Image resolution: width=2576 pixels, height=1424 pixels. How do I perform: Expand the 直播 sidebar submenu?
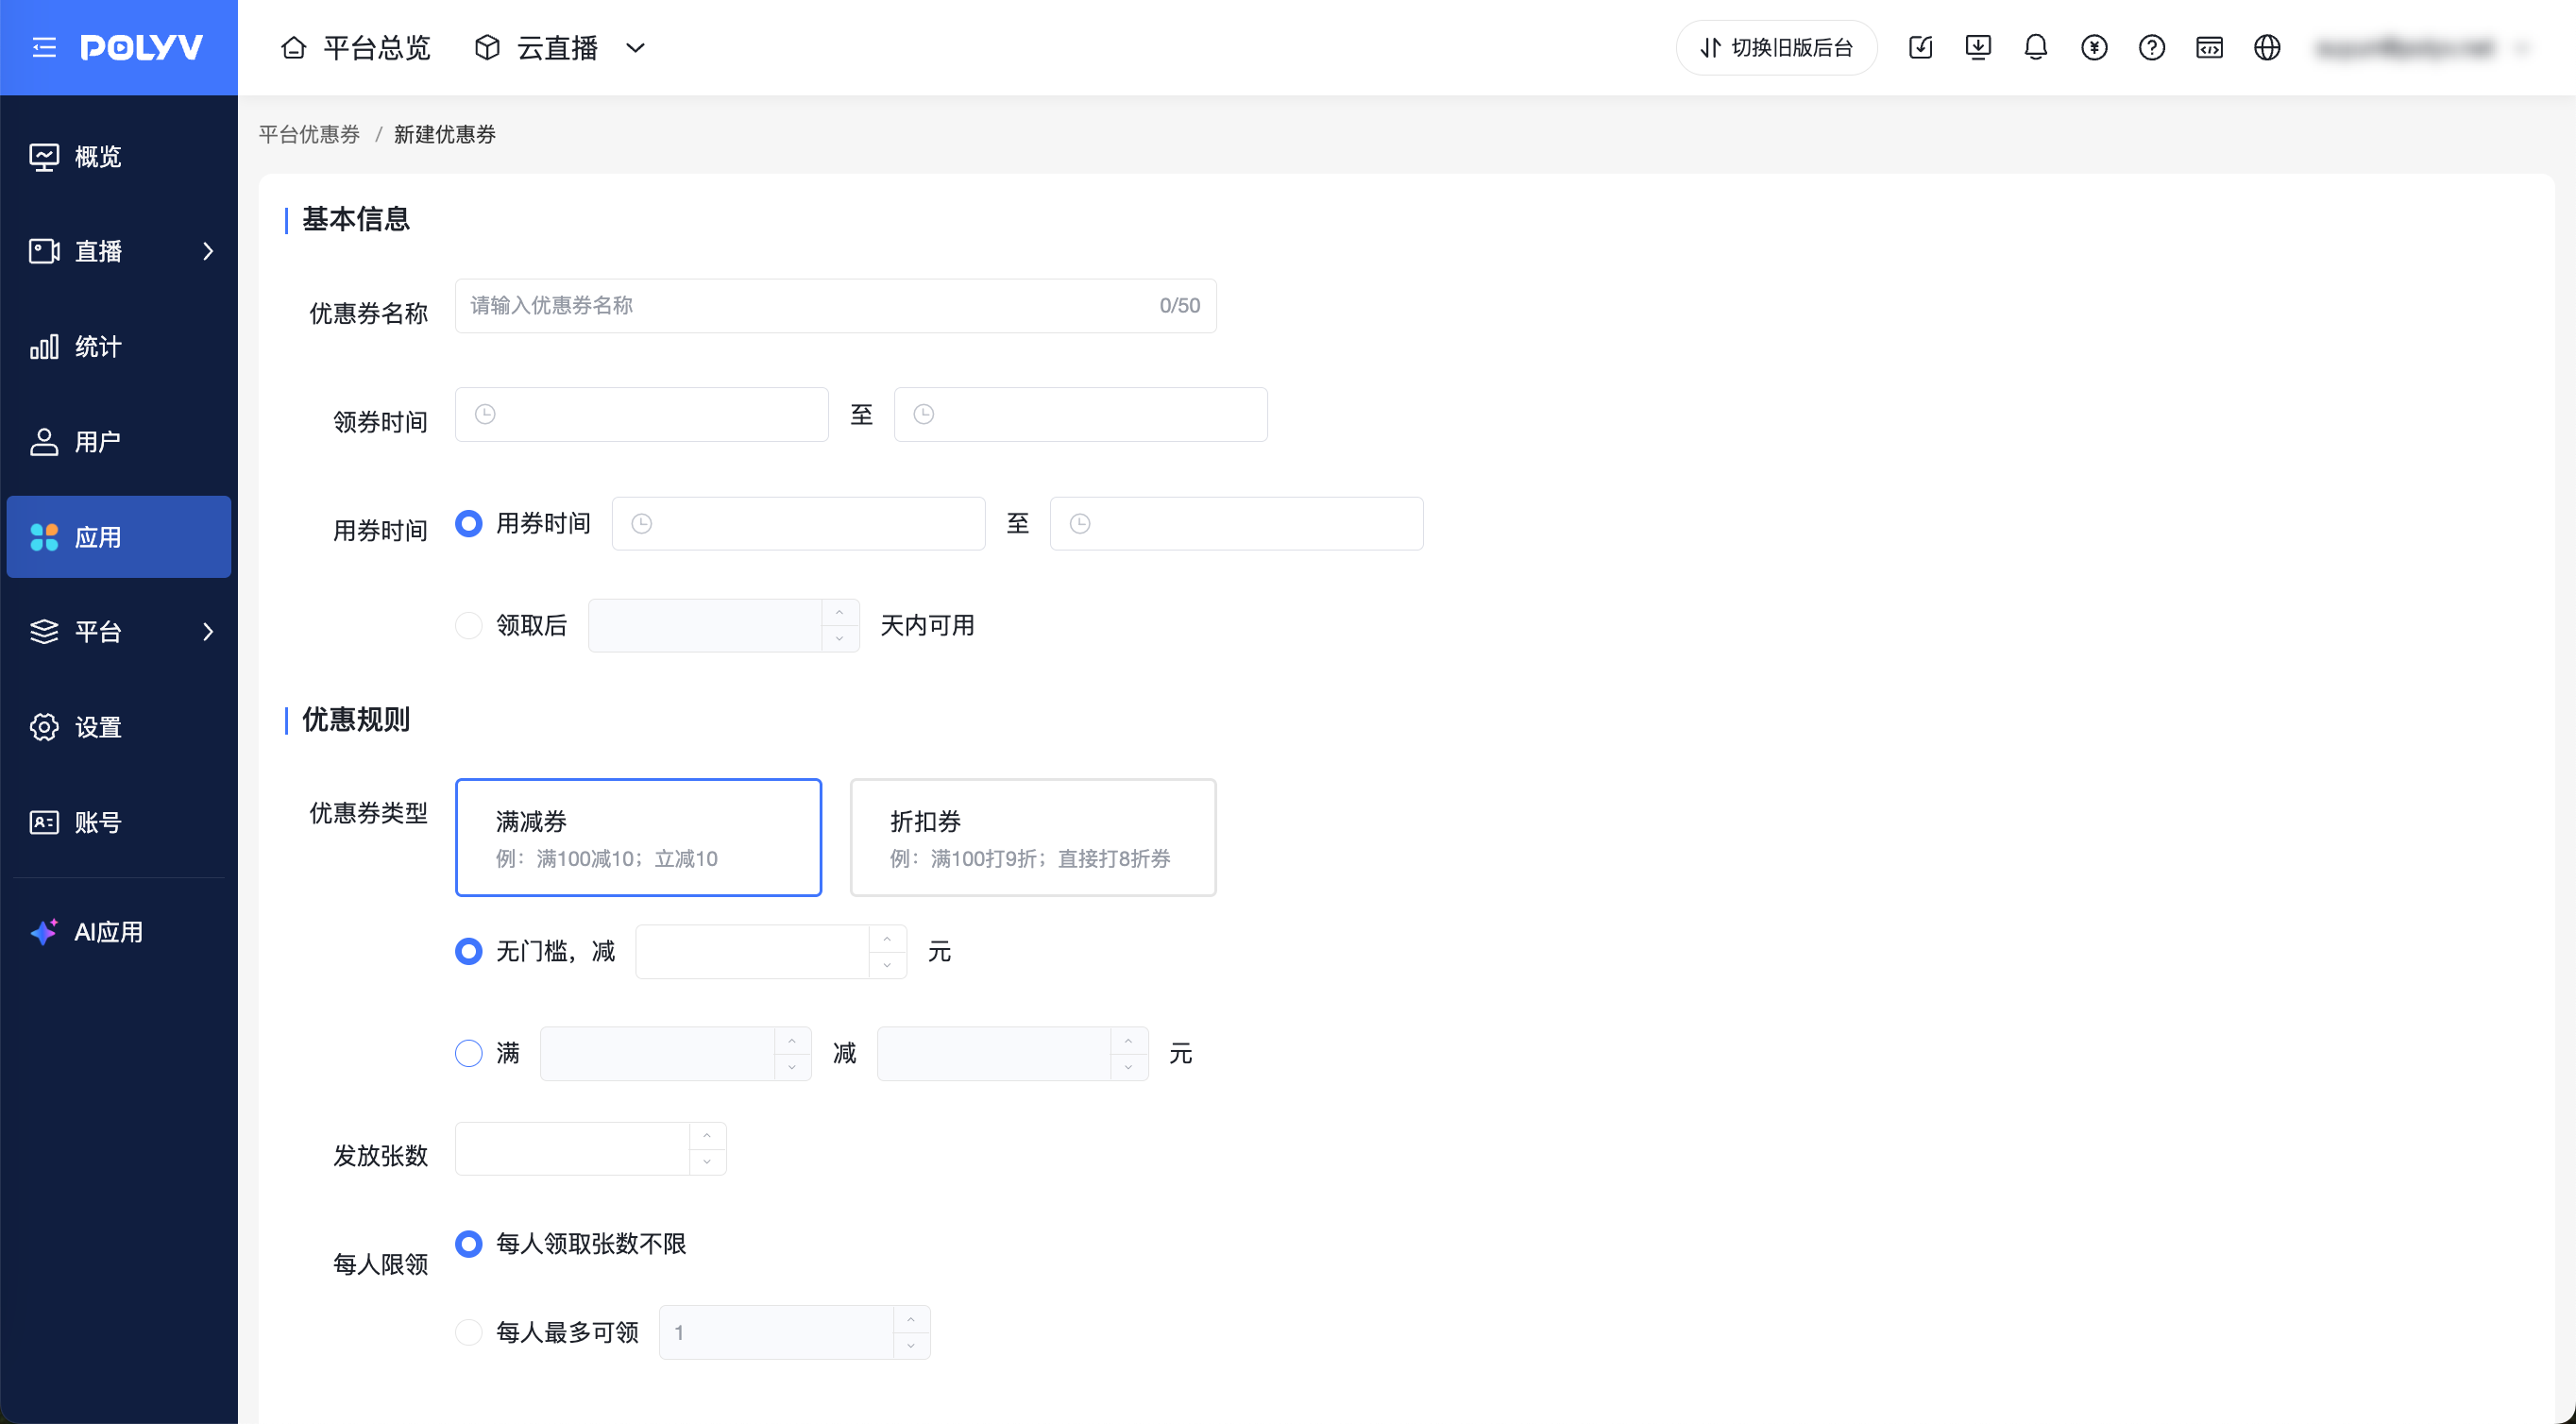tap(208, 251)
